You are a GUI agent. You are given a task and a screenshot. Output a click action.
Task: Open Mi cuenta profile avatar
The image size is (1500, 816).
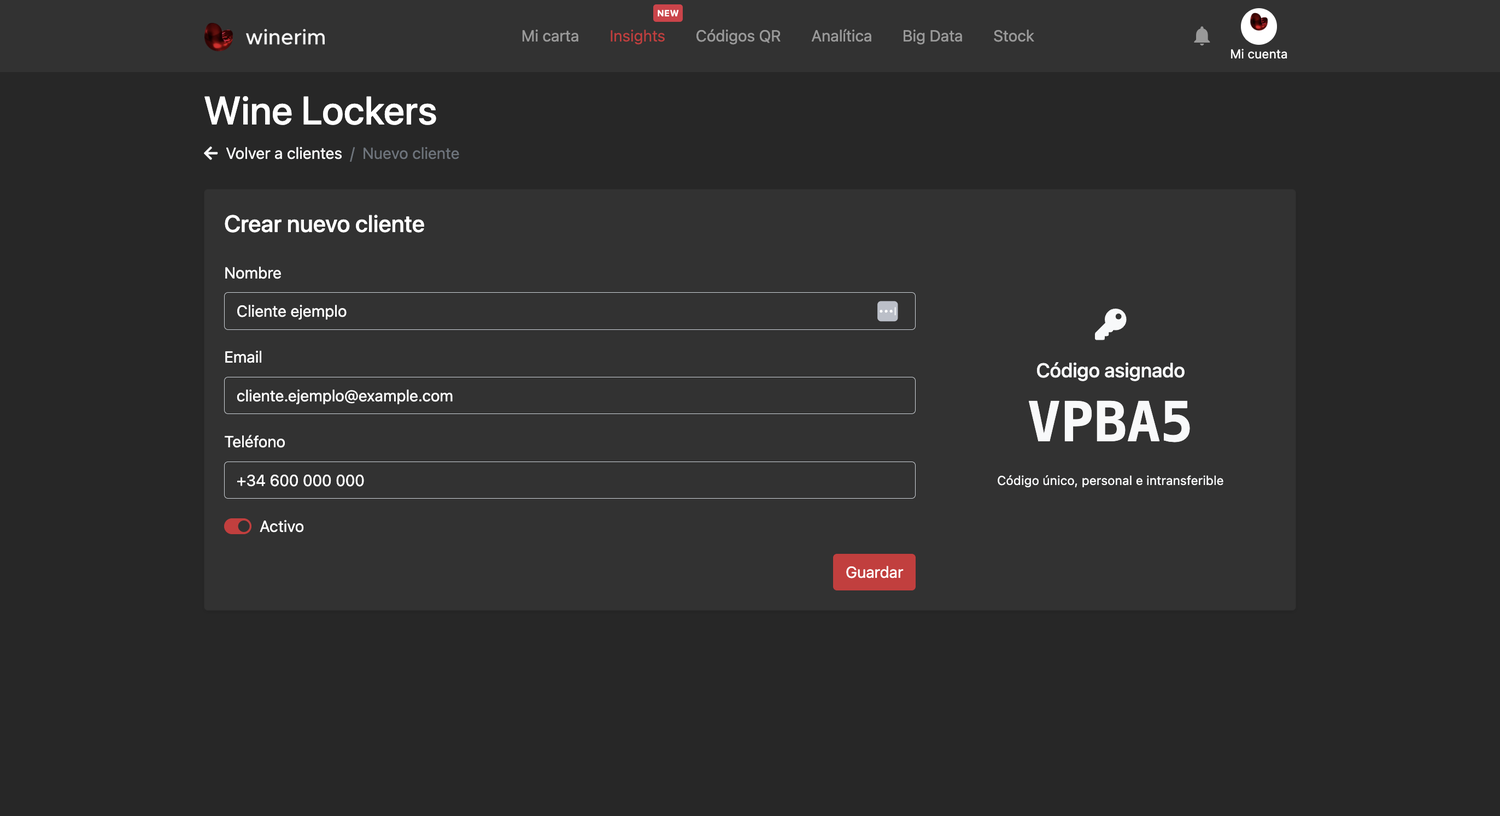tap(1258, 26)
